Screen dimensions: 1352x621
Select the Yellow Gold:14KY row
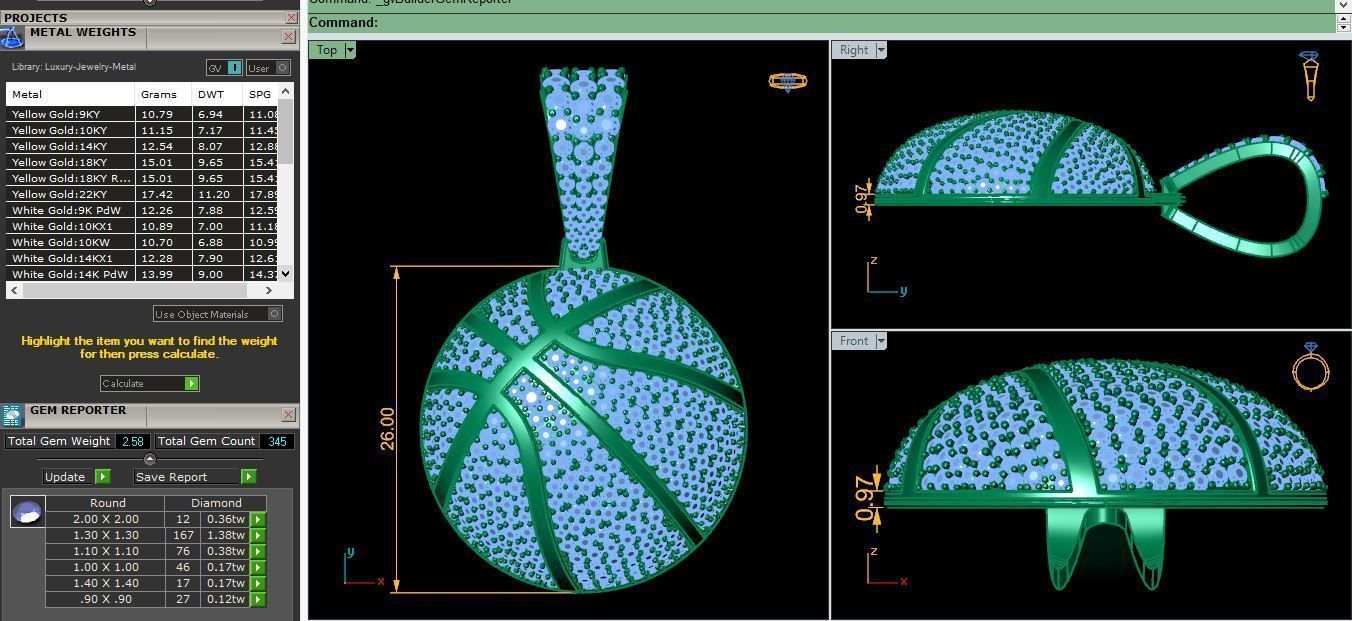142,146
